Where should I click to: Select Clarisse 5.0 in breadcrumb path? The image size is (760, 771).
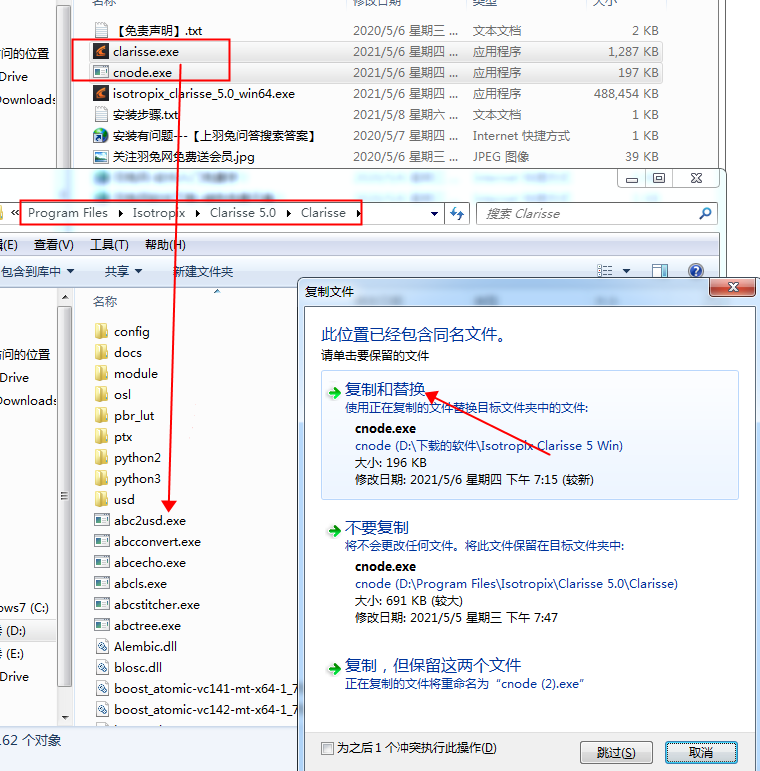pyautogui.click(x=242, y=213)
